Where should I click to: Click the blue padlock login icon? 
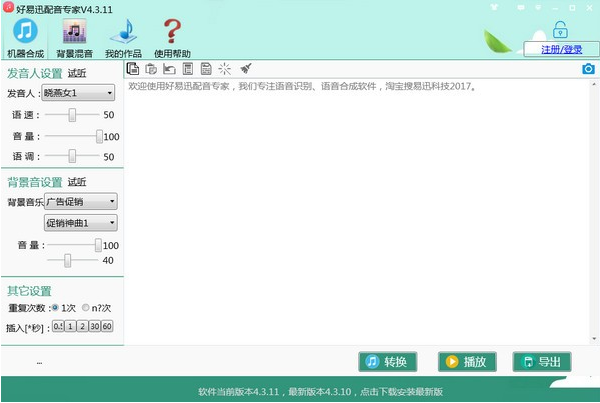pyautogui.click(x=560, y=30)
